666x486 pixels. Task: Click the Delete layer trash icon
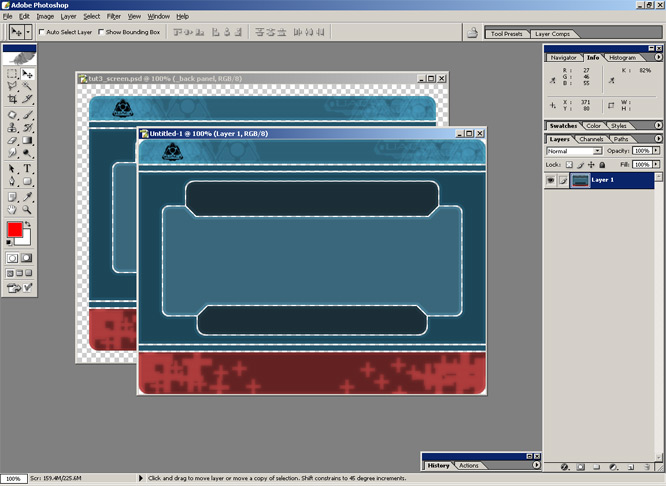click(x=647, y=467)
